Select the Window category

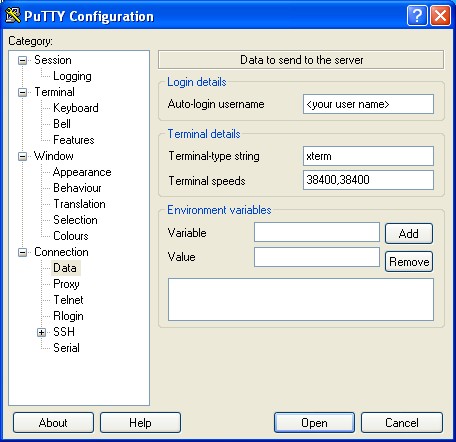pyautogui.click(x=54, y=156)
